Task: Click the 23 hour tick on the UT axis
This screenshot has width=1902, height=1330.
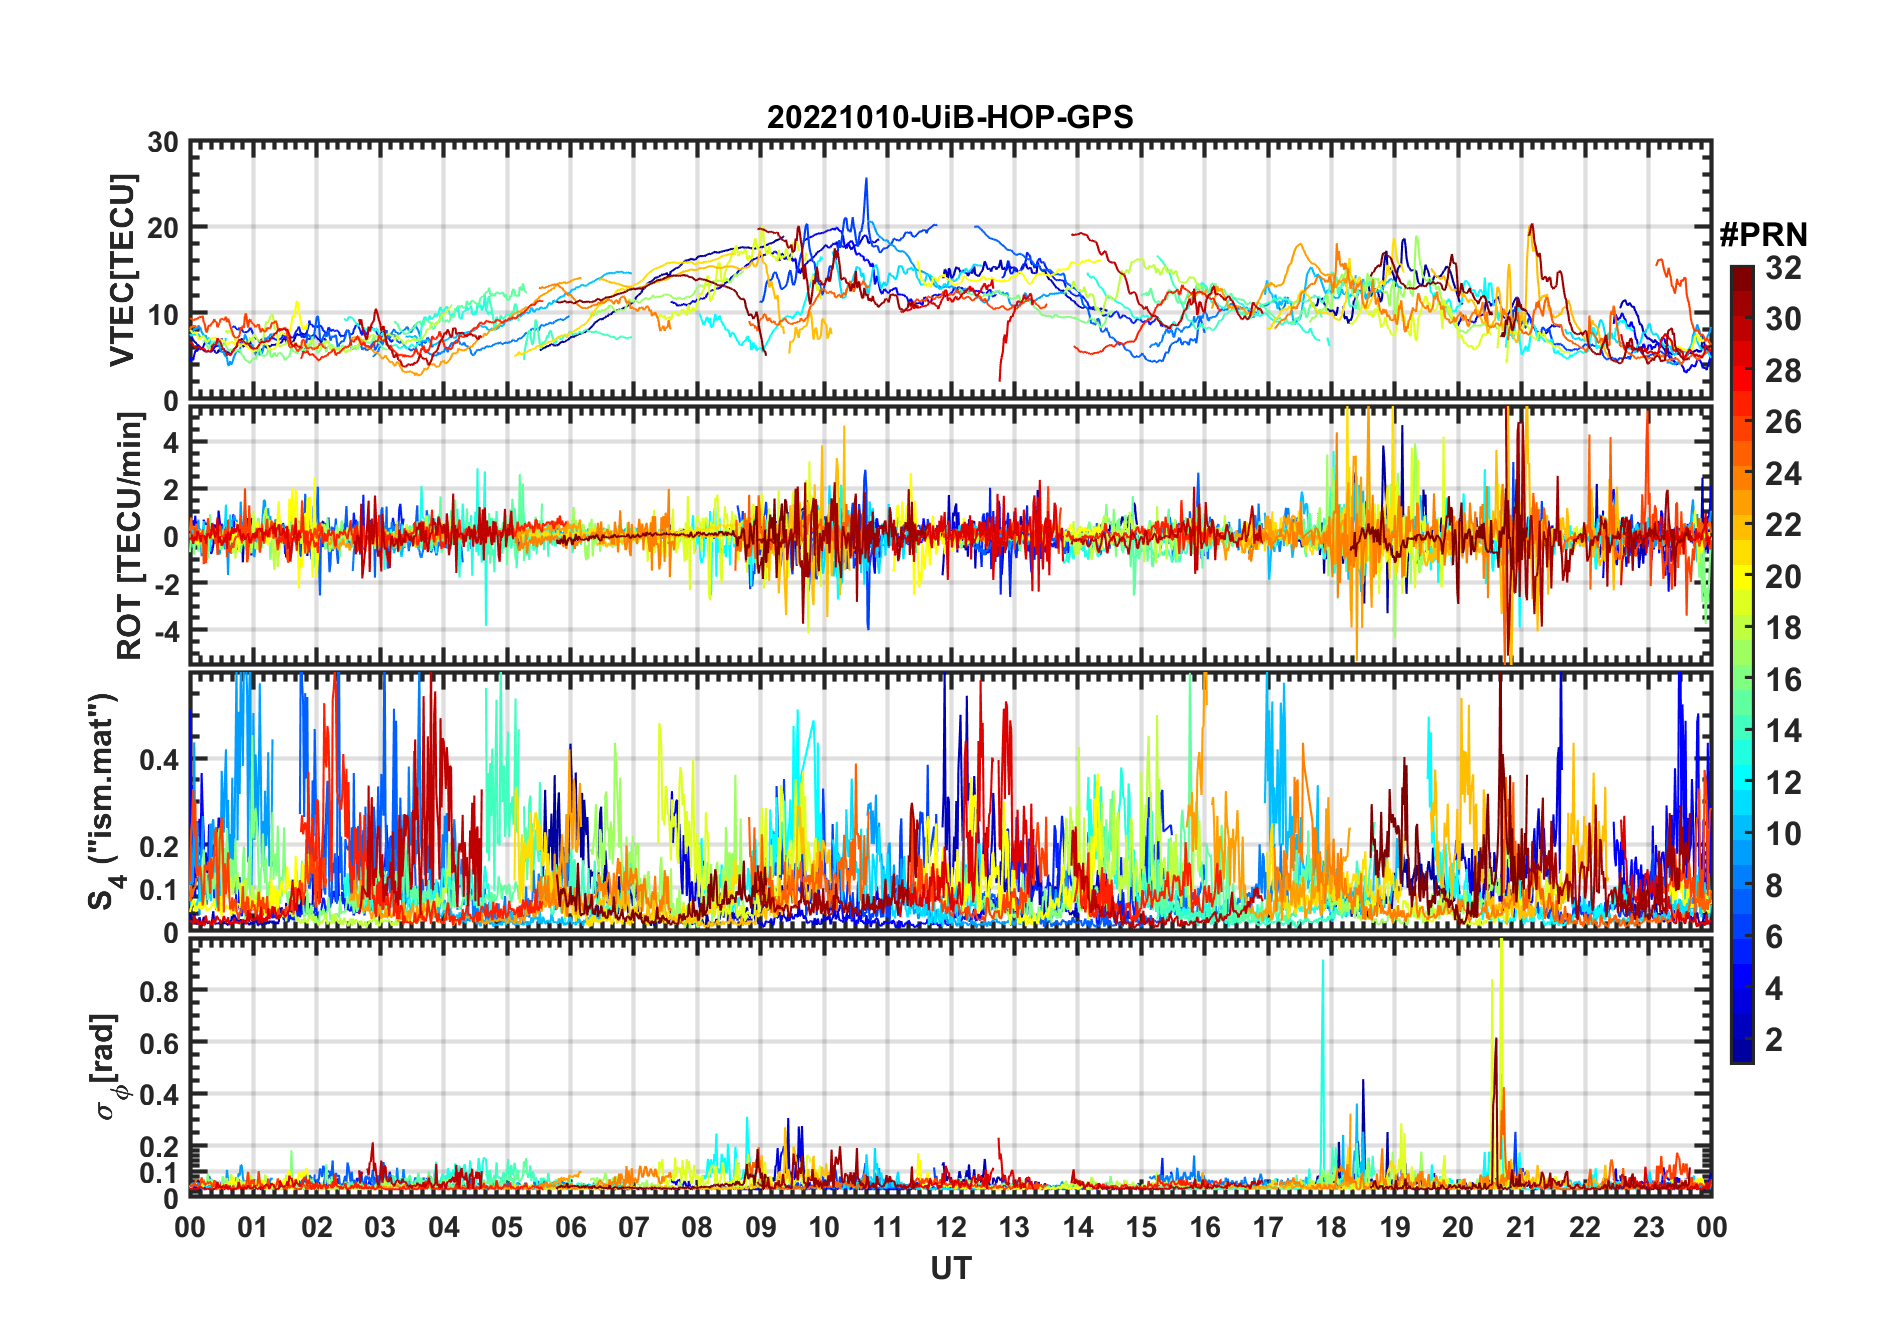Action: 1648,1228
